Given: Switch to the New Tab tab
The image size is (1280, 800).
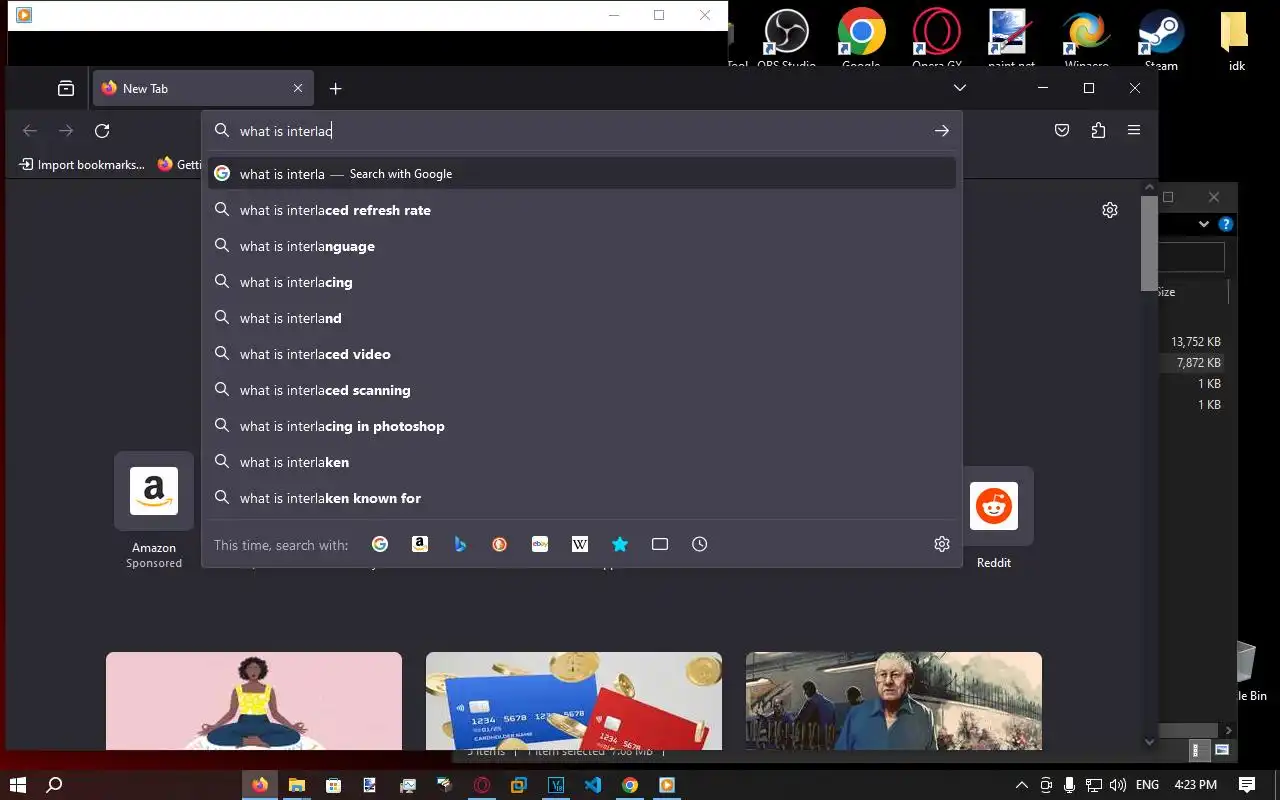Looking at the screenshot, I should [x=204, y=88].
